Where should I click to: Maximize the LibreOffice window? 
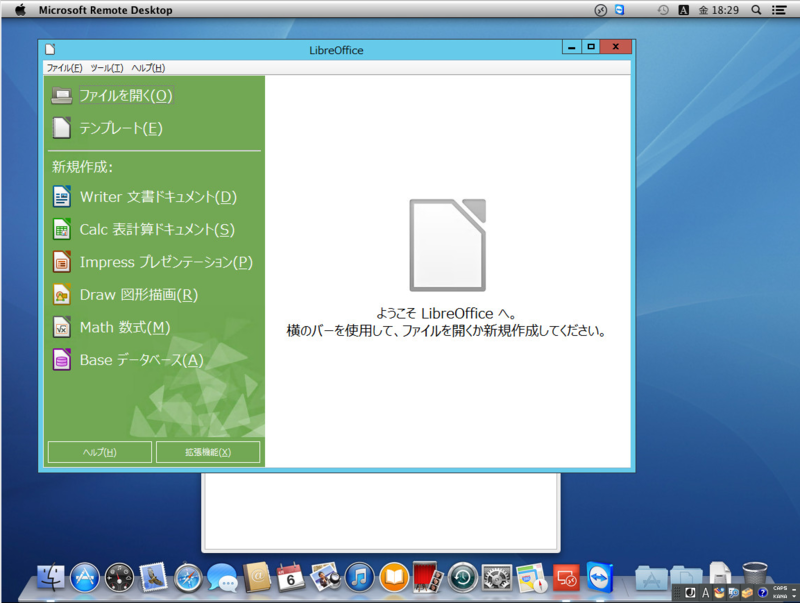591,47
